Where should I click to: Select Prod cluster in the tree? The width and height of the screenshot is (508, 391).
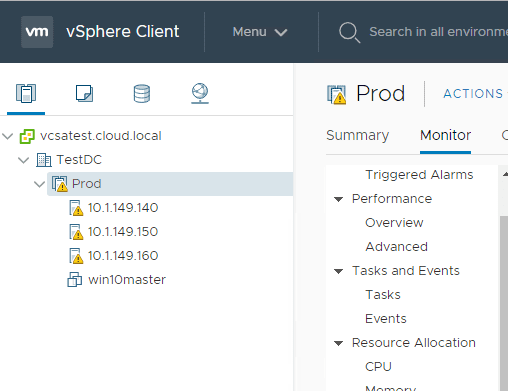87,184
